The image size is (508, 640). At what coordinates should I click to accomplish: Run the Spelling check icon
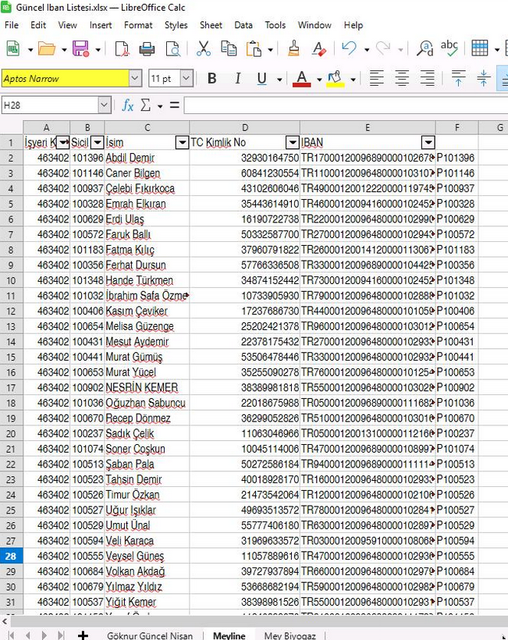click(450, 48)
